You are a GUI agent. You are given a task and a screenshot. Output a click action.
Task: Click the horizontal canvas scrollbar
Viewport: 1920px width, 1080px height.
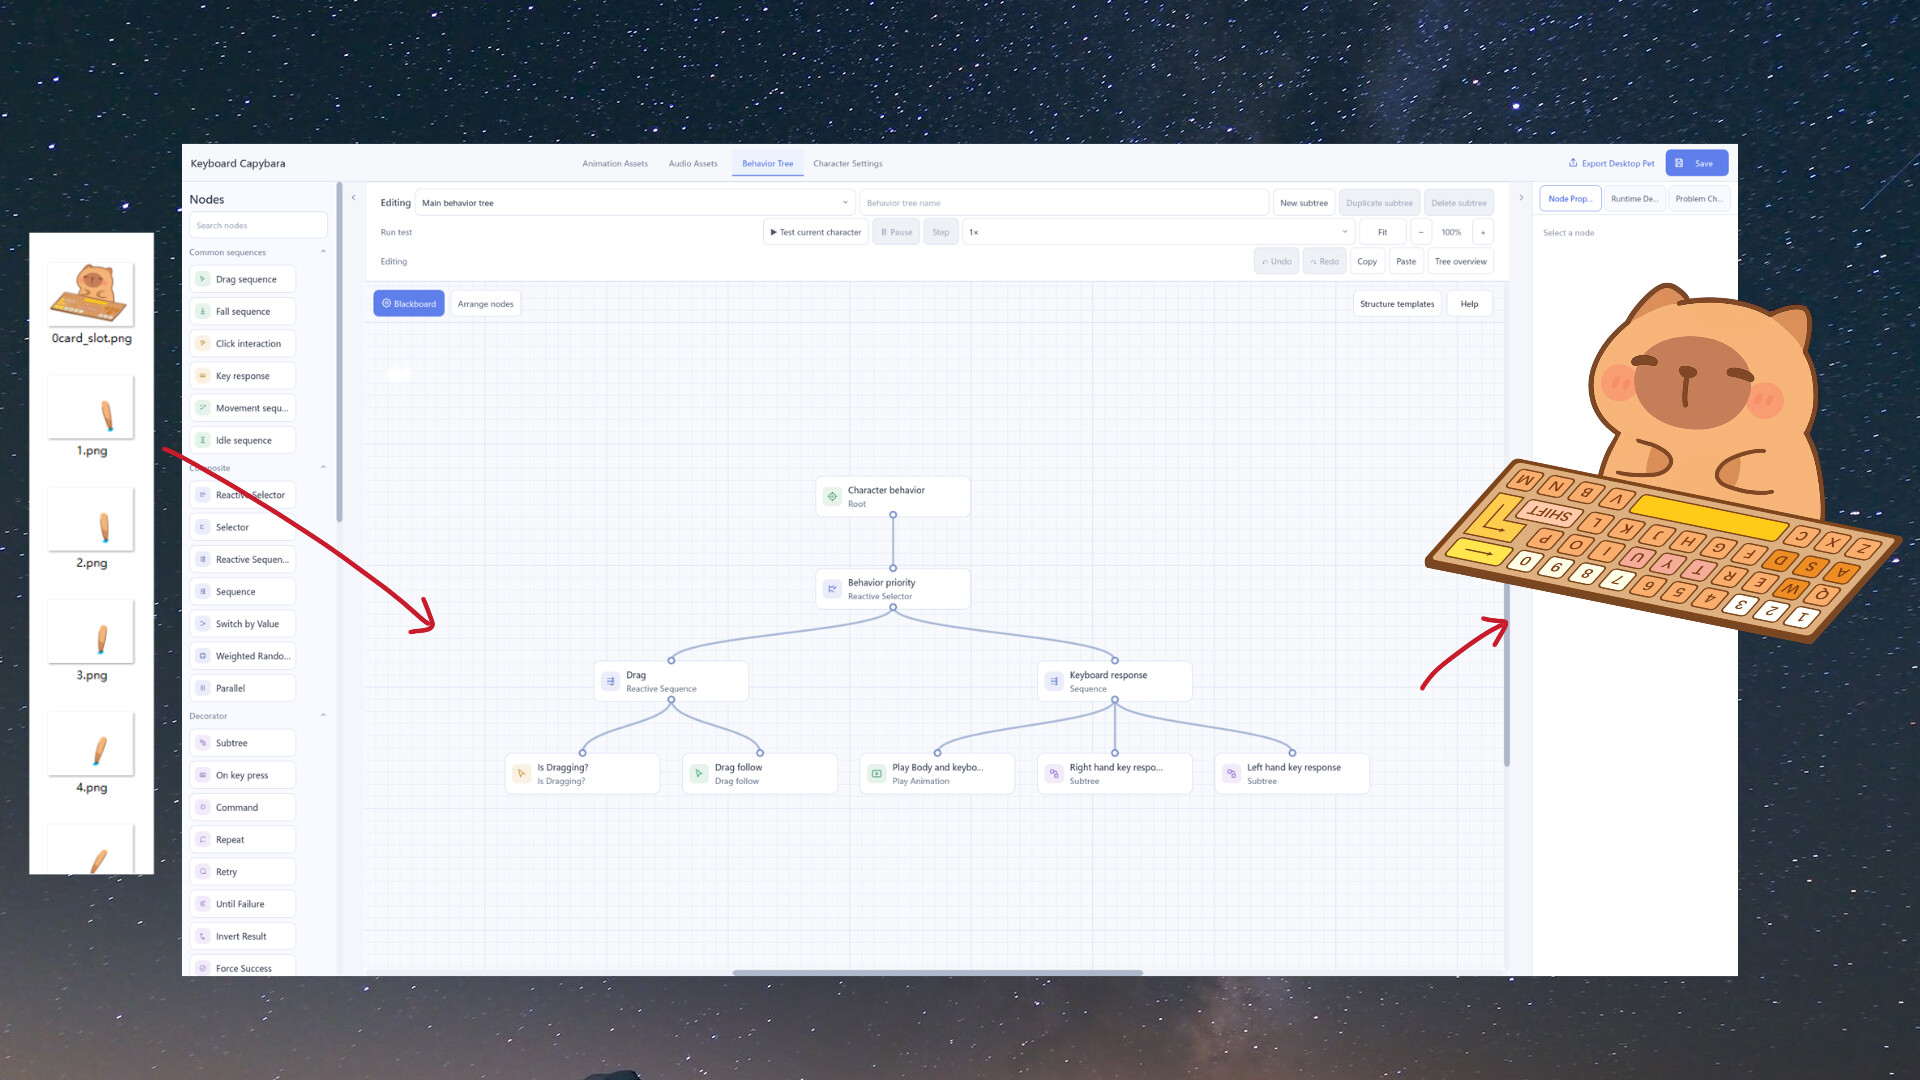click(937, 972)
